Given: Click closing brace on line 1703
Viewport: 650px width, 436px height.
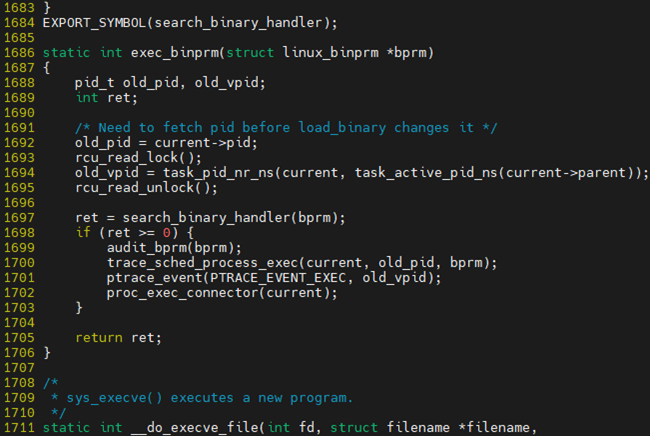Looking at the screenshot, I should tap(79, 308).
